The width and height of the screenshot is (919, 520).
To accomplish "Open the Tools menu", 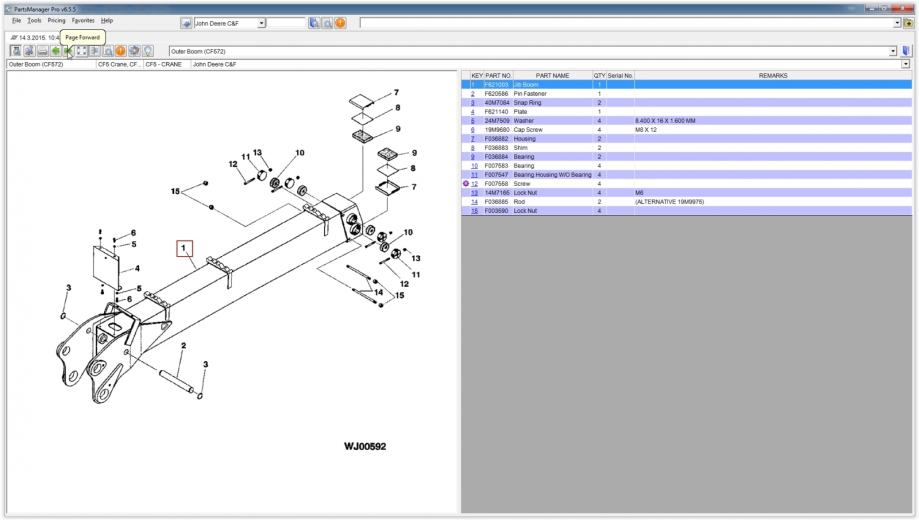I will [35, 21].
